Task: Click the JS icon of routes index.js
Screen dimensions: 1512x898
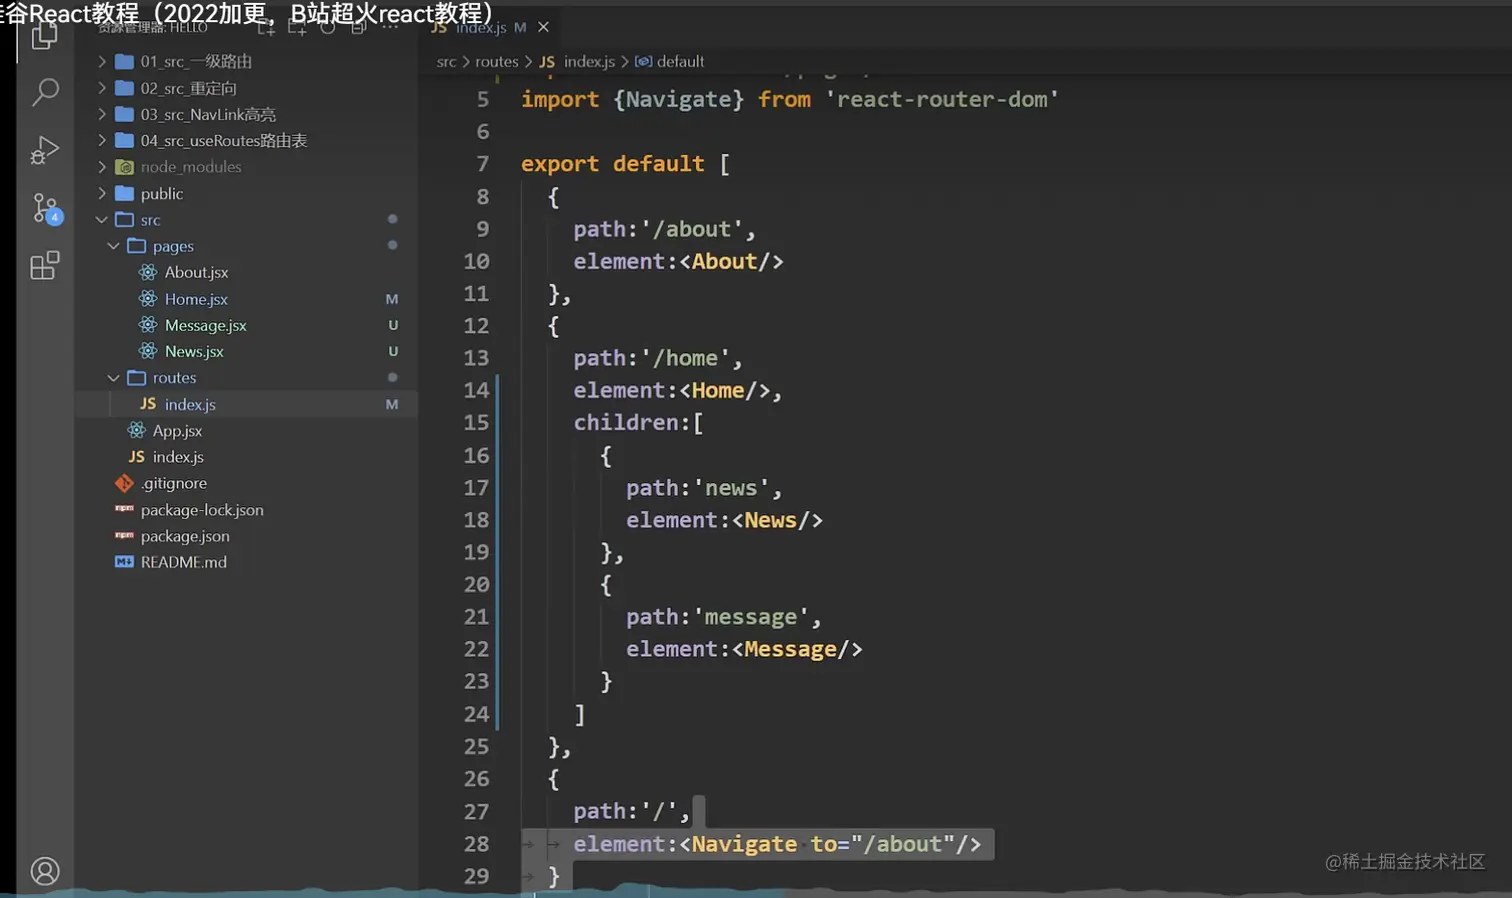Action: (148, 404)
